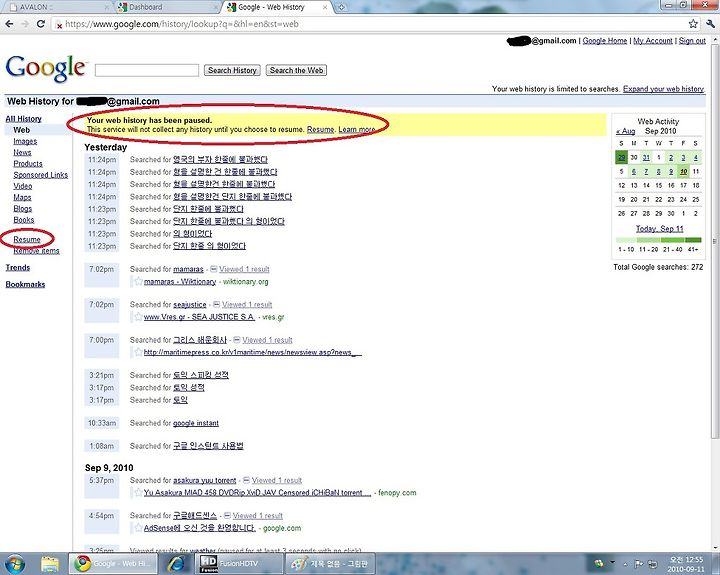Click Resume in the yellow paused notice
Screen dimensions: 720x575
[320, 130]
